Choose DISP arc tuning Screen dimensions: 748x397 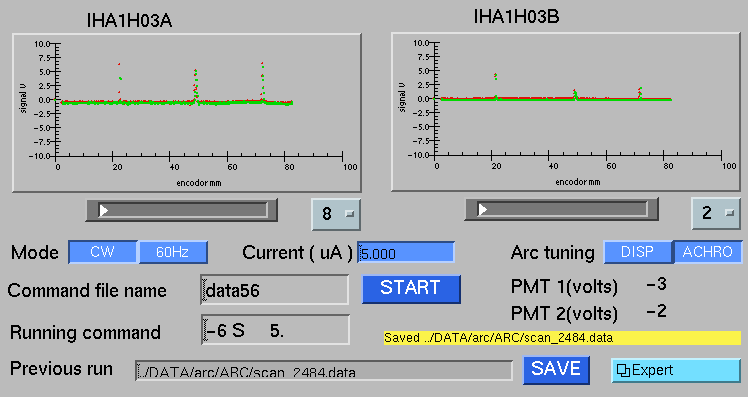638,252
